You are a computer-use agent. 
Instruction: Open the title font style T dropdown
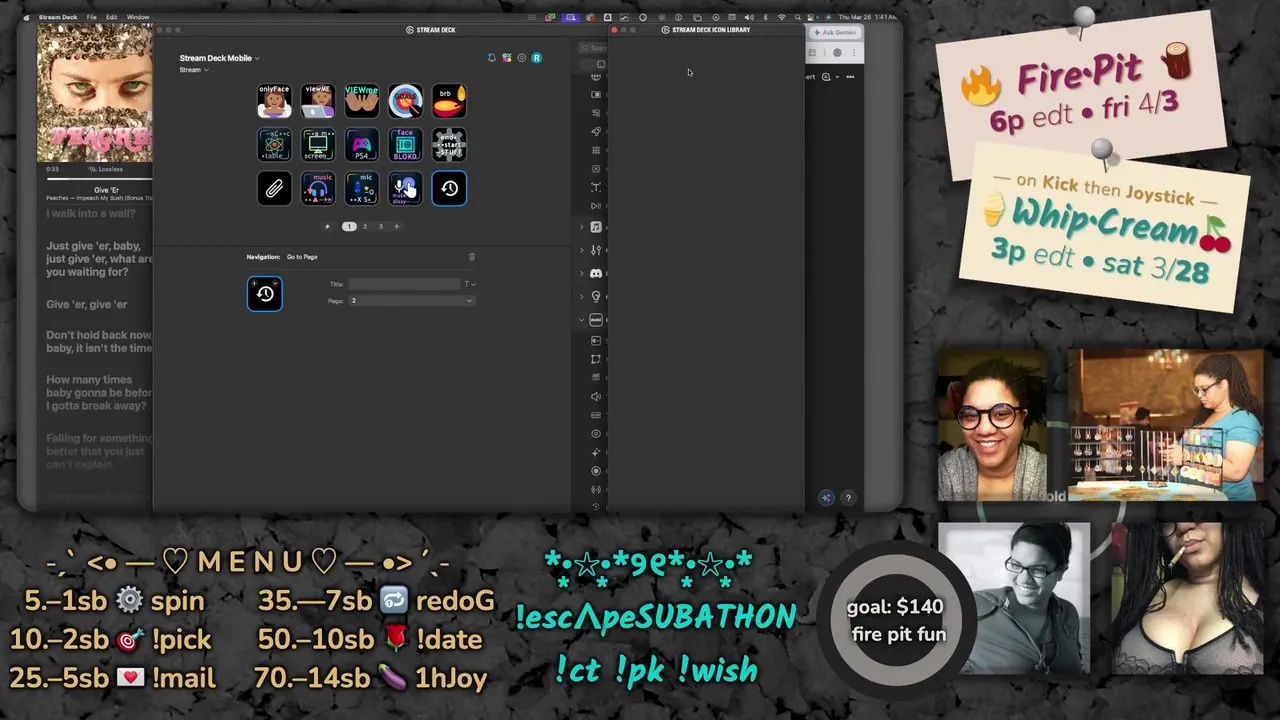coord(469,284)
